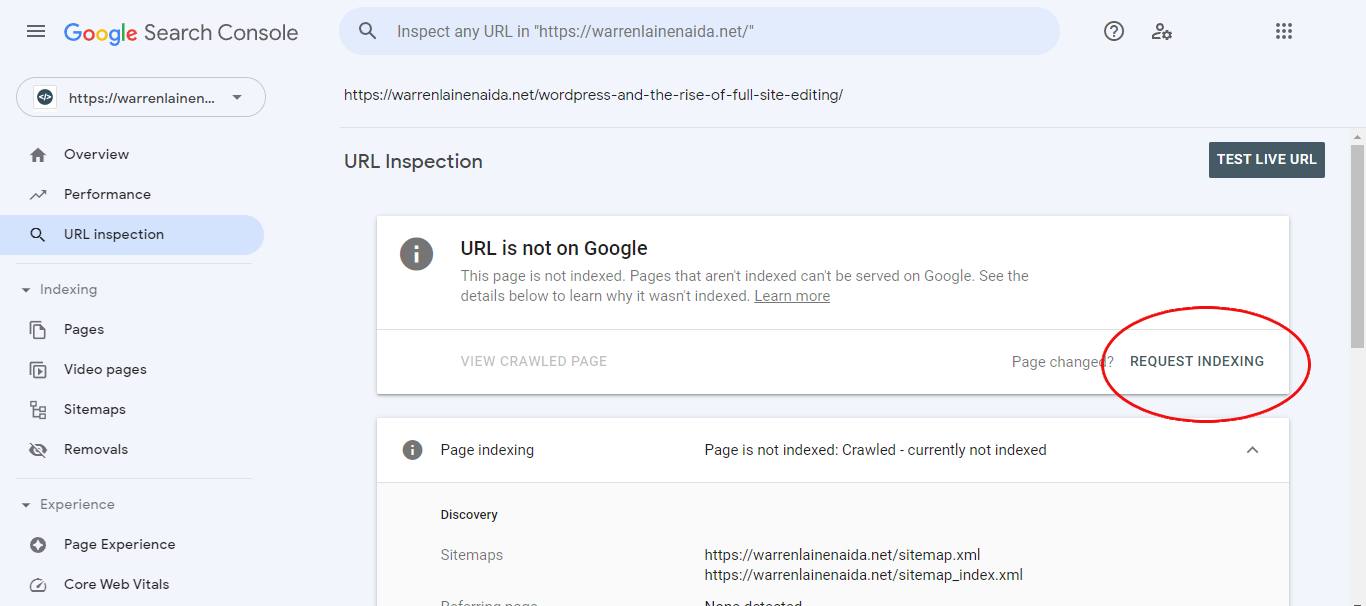Click the Page Experience icon
The width and height of the screenshot is (1366, 606).
[38, 545]
